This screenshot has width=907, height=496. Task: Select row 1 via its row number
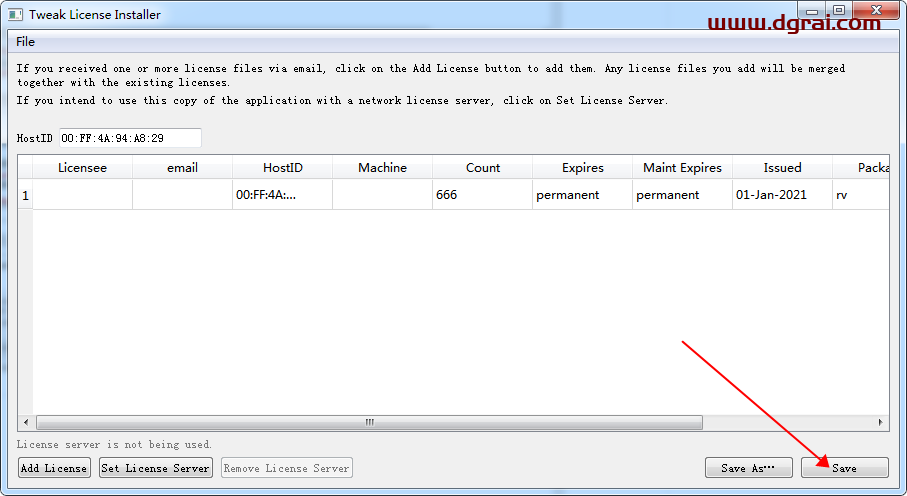coord(25,195)
